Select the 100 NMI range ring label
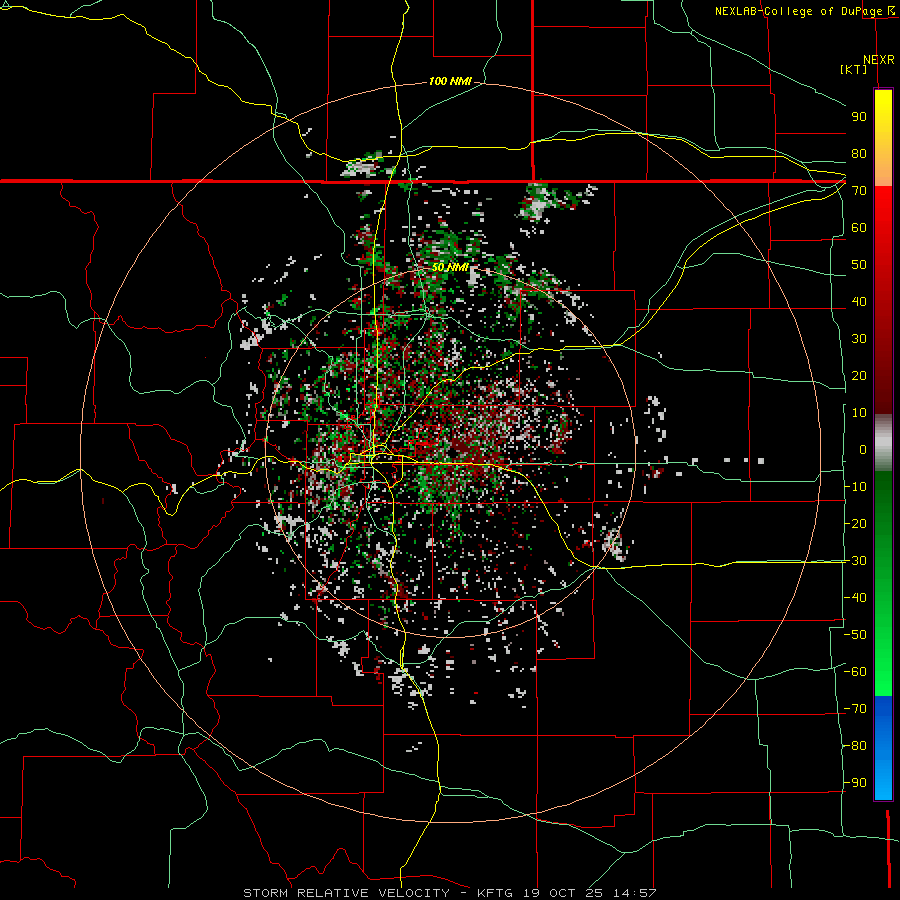This screenshot has width=900, height=900. [450, 81]
